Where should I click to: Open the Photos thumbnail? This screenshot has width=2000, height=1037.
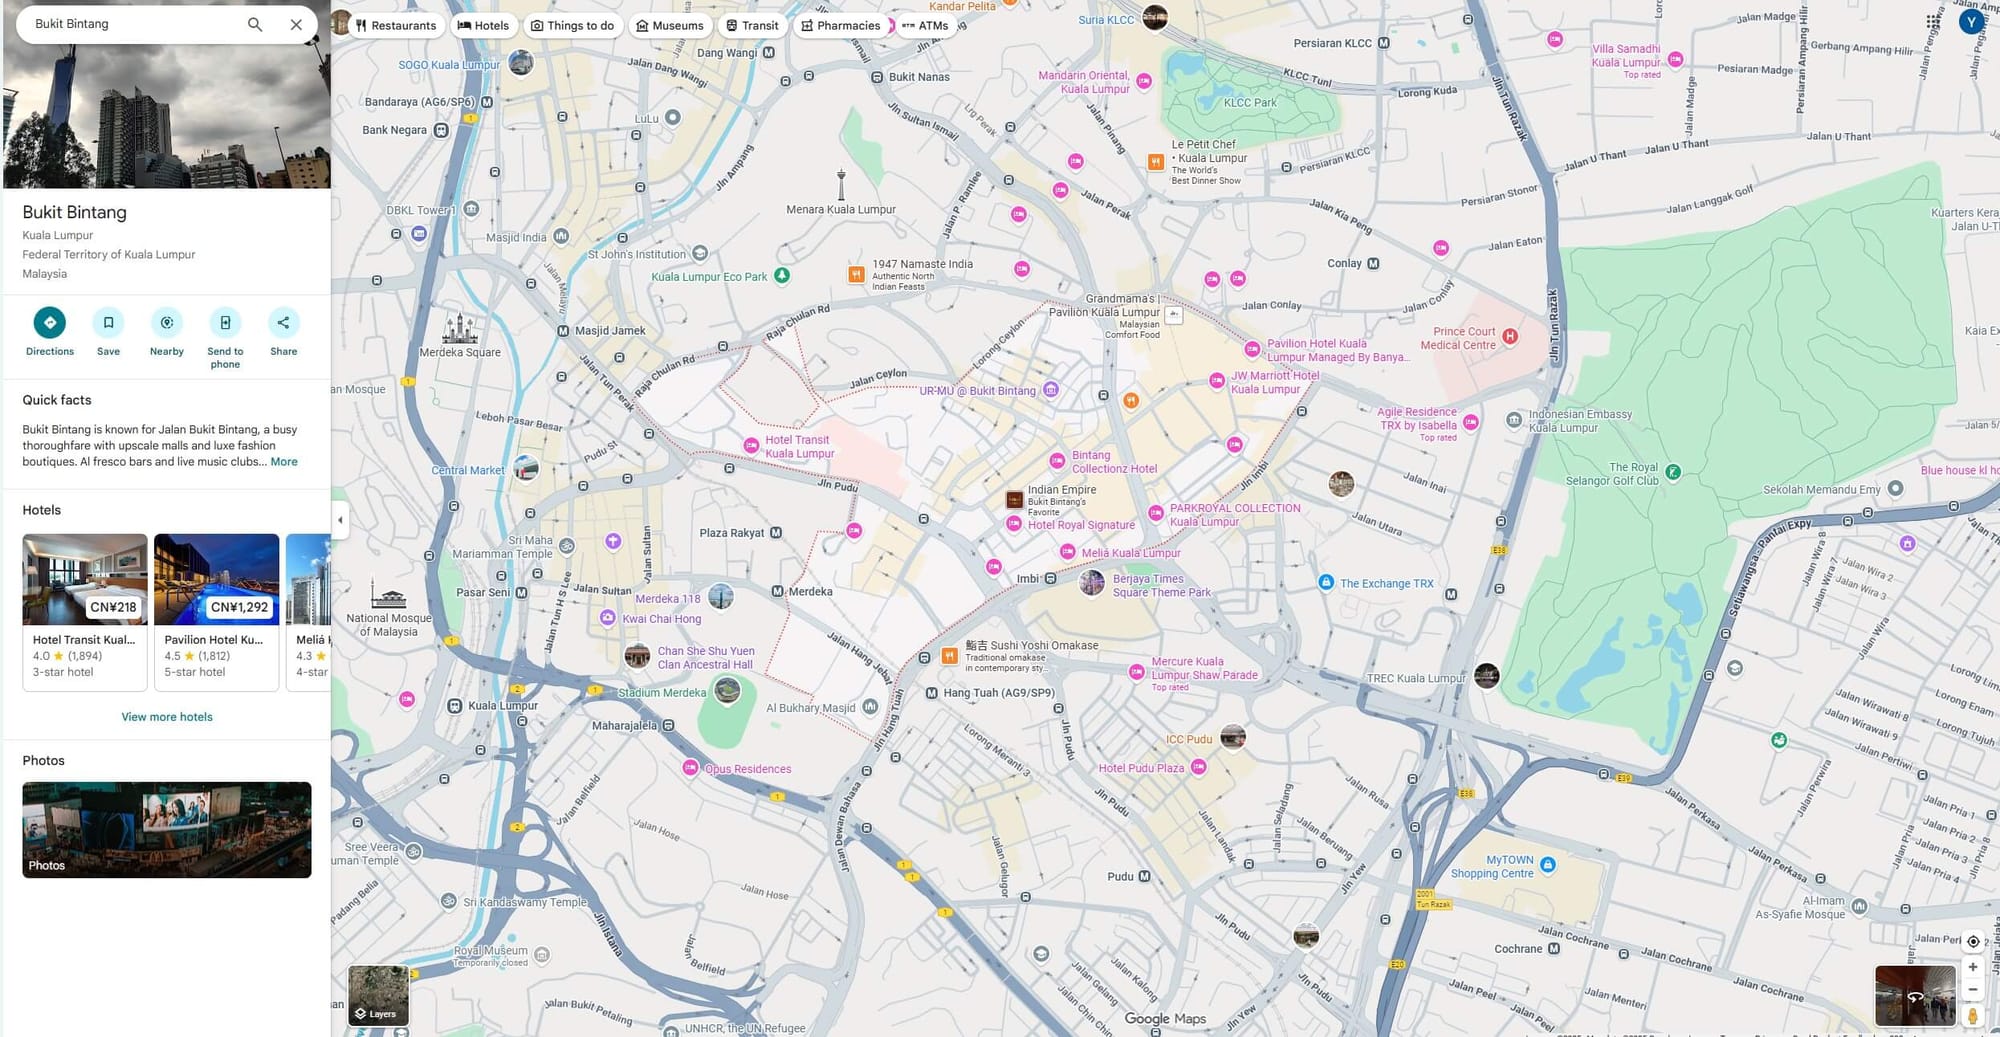coord(167,830)
